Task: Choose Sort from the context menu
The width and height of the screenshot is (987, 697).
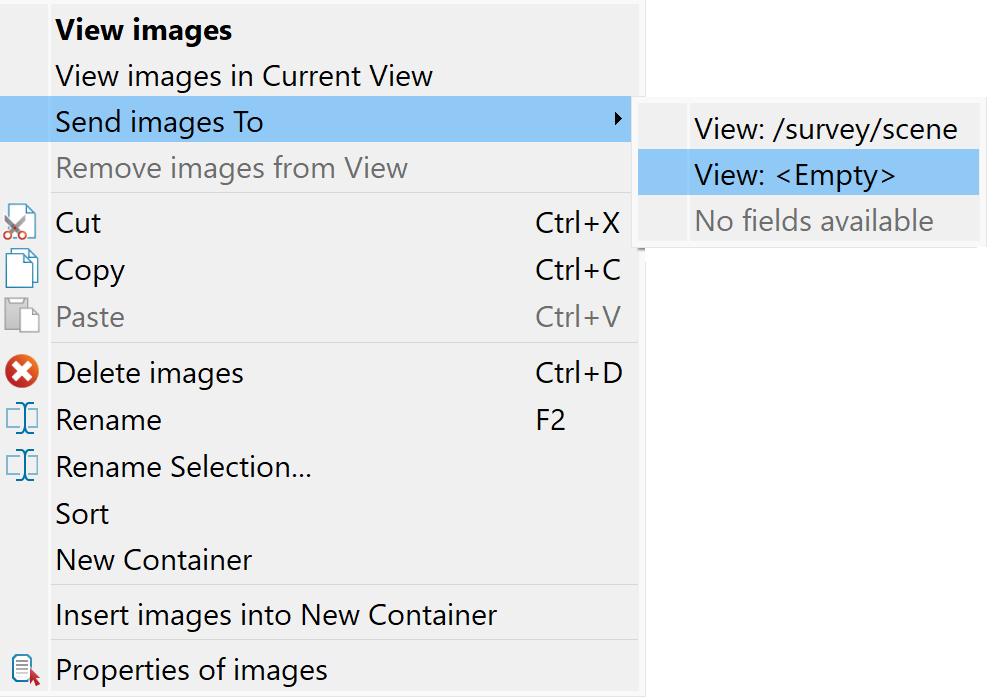Action: [82, 514]
